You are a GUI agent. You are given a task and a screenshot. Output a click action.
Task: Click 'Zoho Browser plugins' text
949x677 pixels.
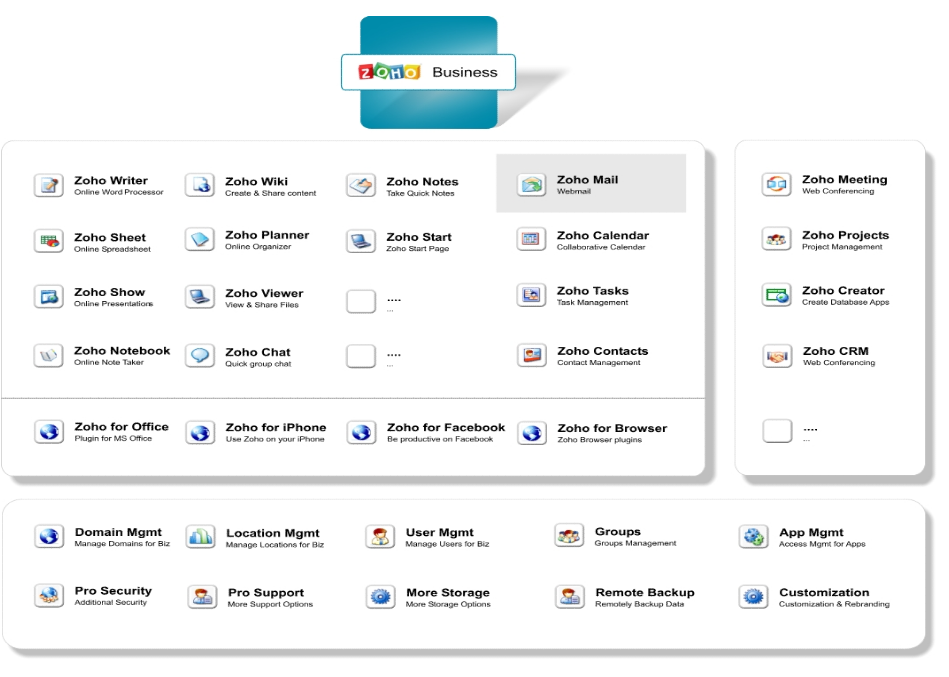pyautogui.click(x=600, y=440)
